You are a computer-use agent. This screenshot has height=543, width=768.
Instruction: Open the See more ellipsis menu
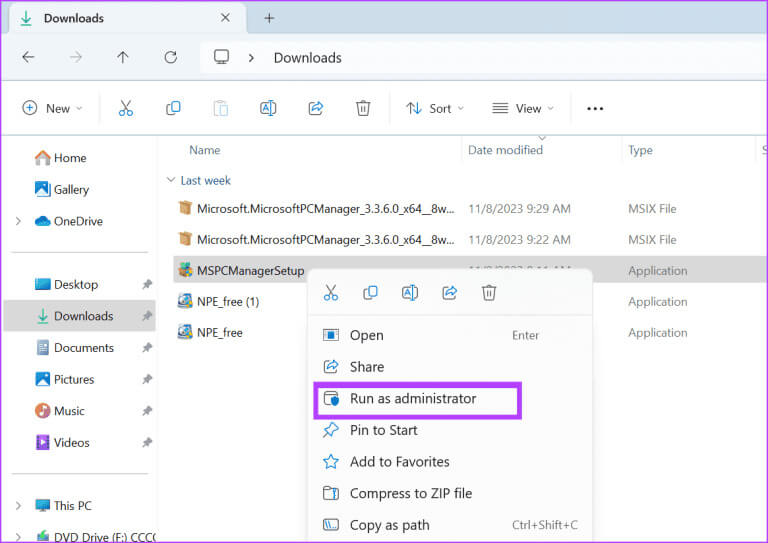[595, 109]
